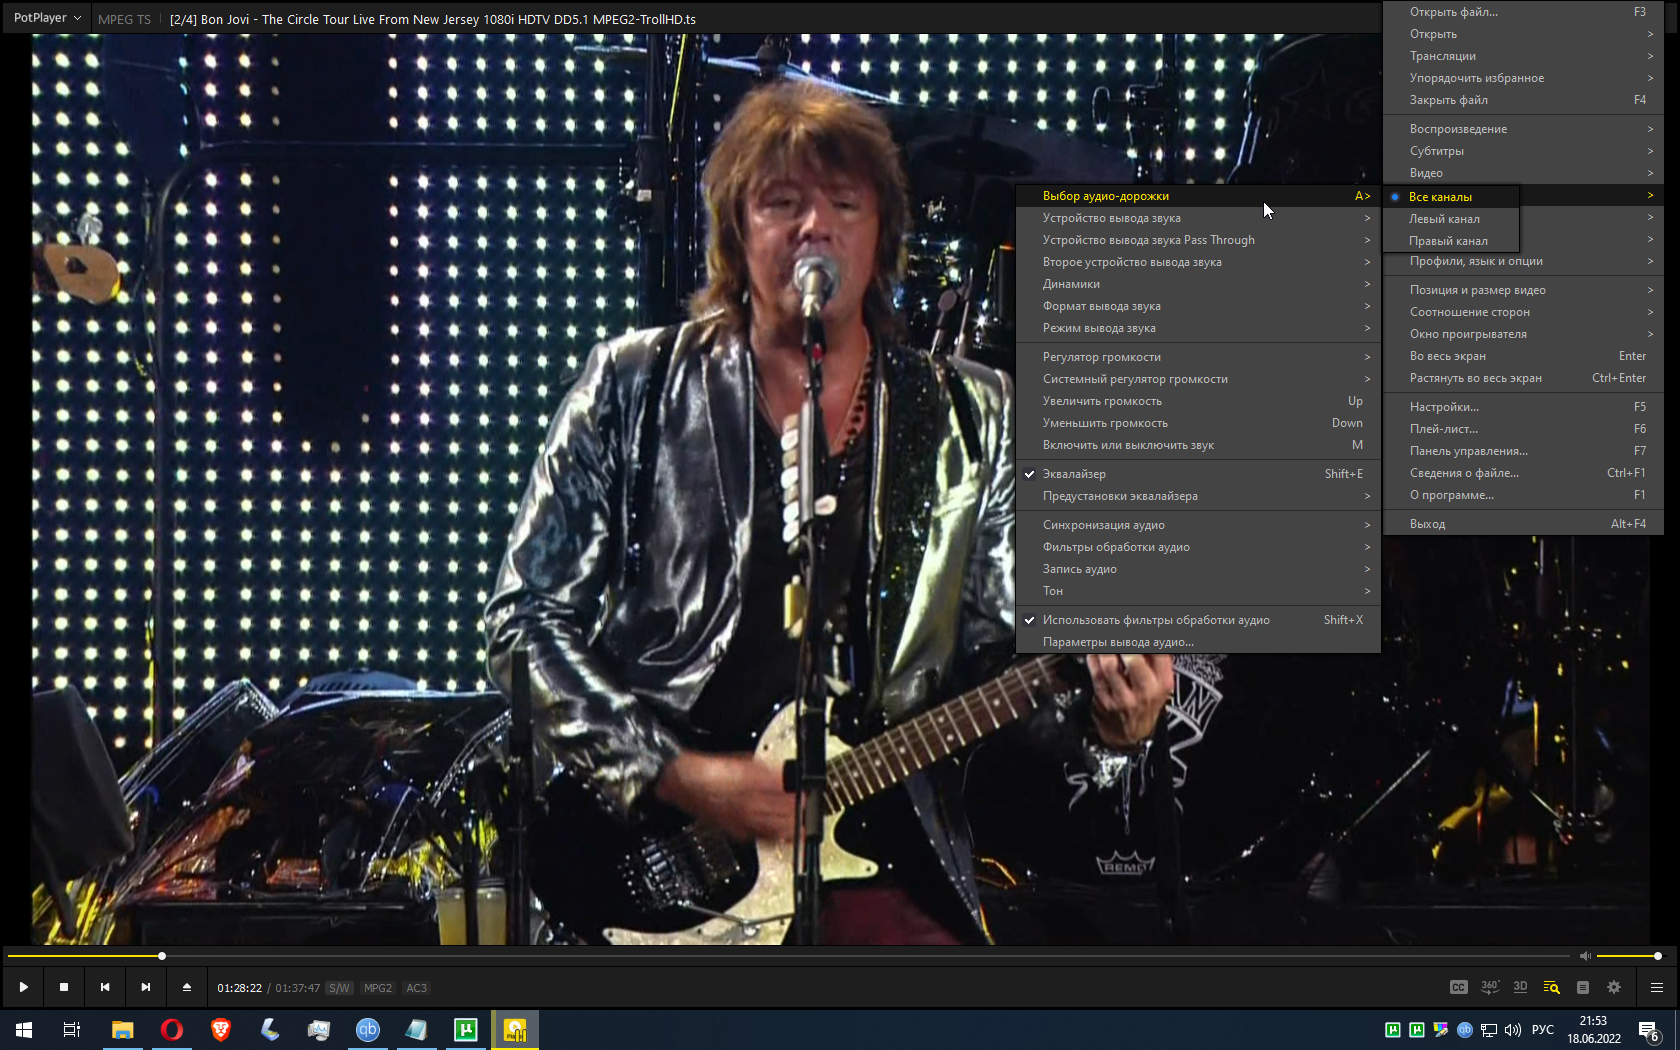Start playback with the play button

pyautogui.click(x=23, y=987)
